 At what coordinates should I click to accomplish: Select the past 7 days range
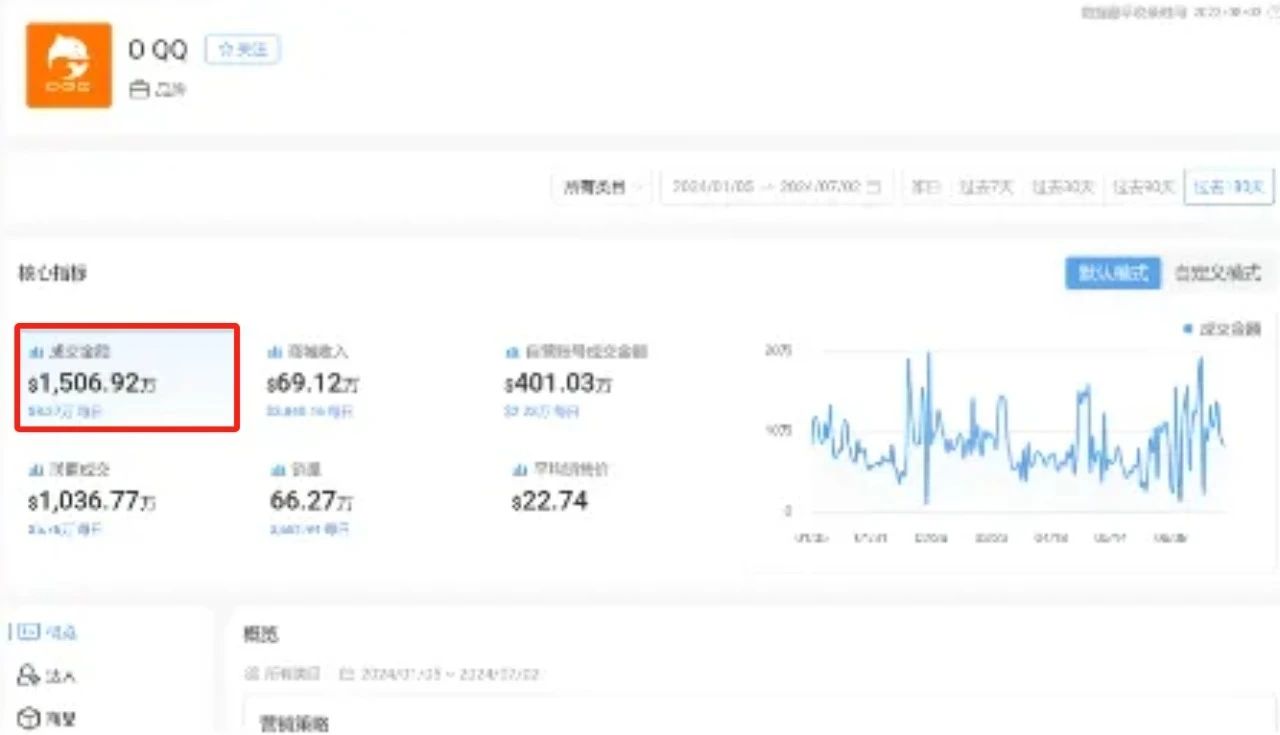point(986,187)
